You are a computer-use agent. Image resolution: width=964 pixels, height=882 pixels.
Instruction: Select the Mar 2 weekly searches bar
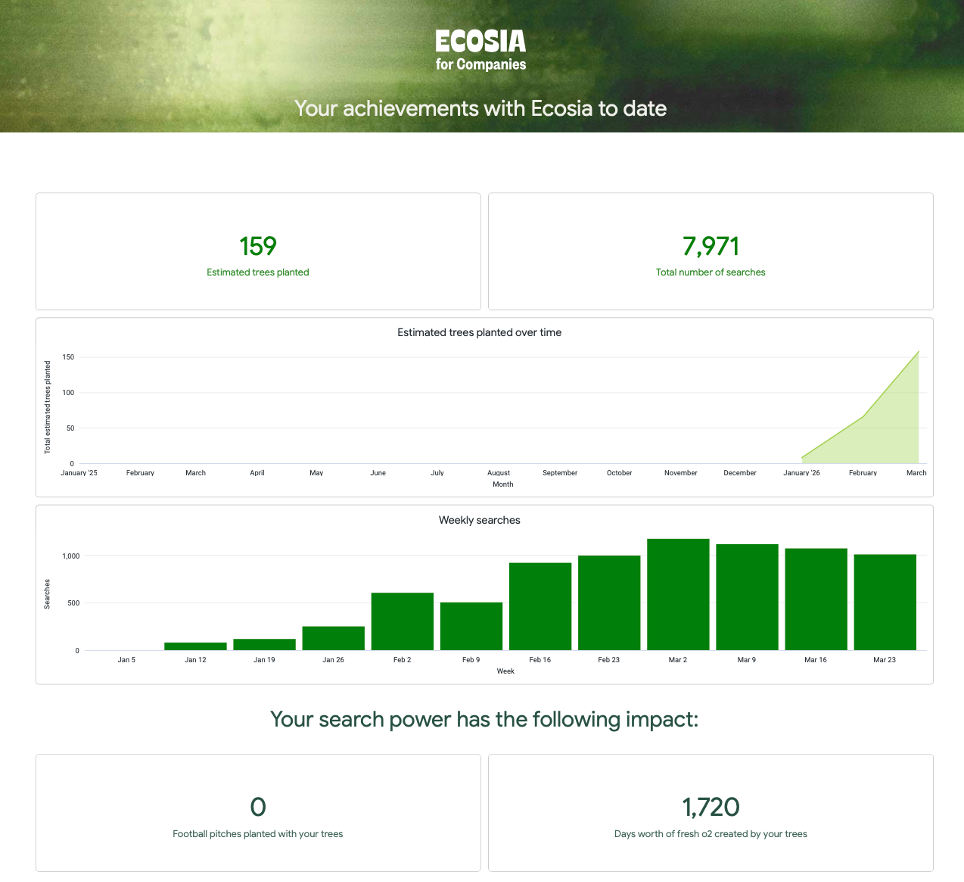click(x=678, y=595)
